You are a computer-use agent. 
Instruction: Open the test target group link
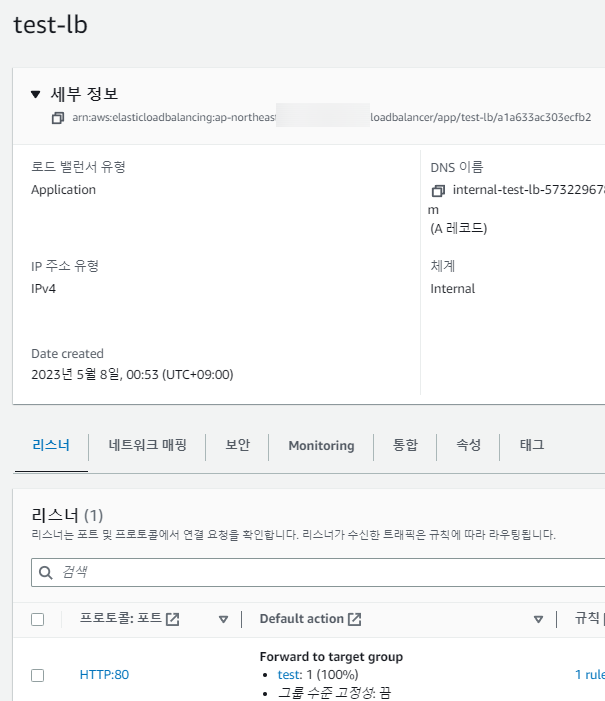[x=288, y=675]
